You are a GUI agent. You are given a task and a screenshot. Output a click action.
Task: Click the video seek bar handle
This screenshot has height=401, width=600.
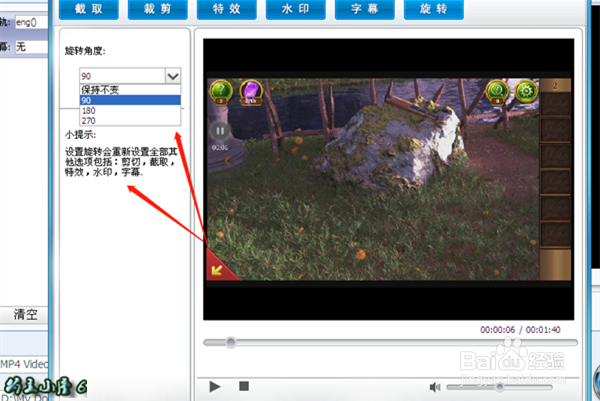tap(230, 342)
